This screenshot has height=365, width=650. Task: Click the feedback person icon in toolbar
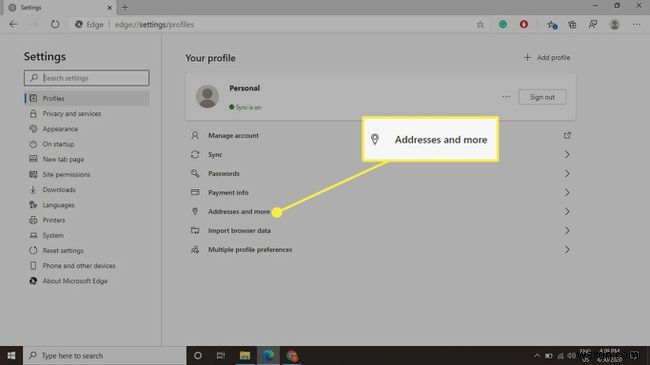(593, 24)
